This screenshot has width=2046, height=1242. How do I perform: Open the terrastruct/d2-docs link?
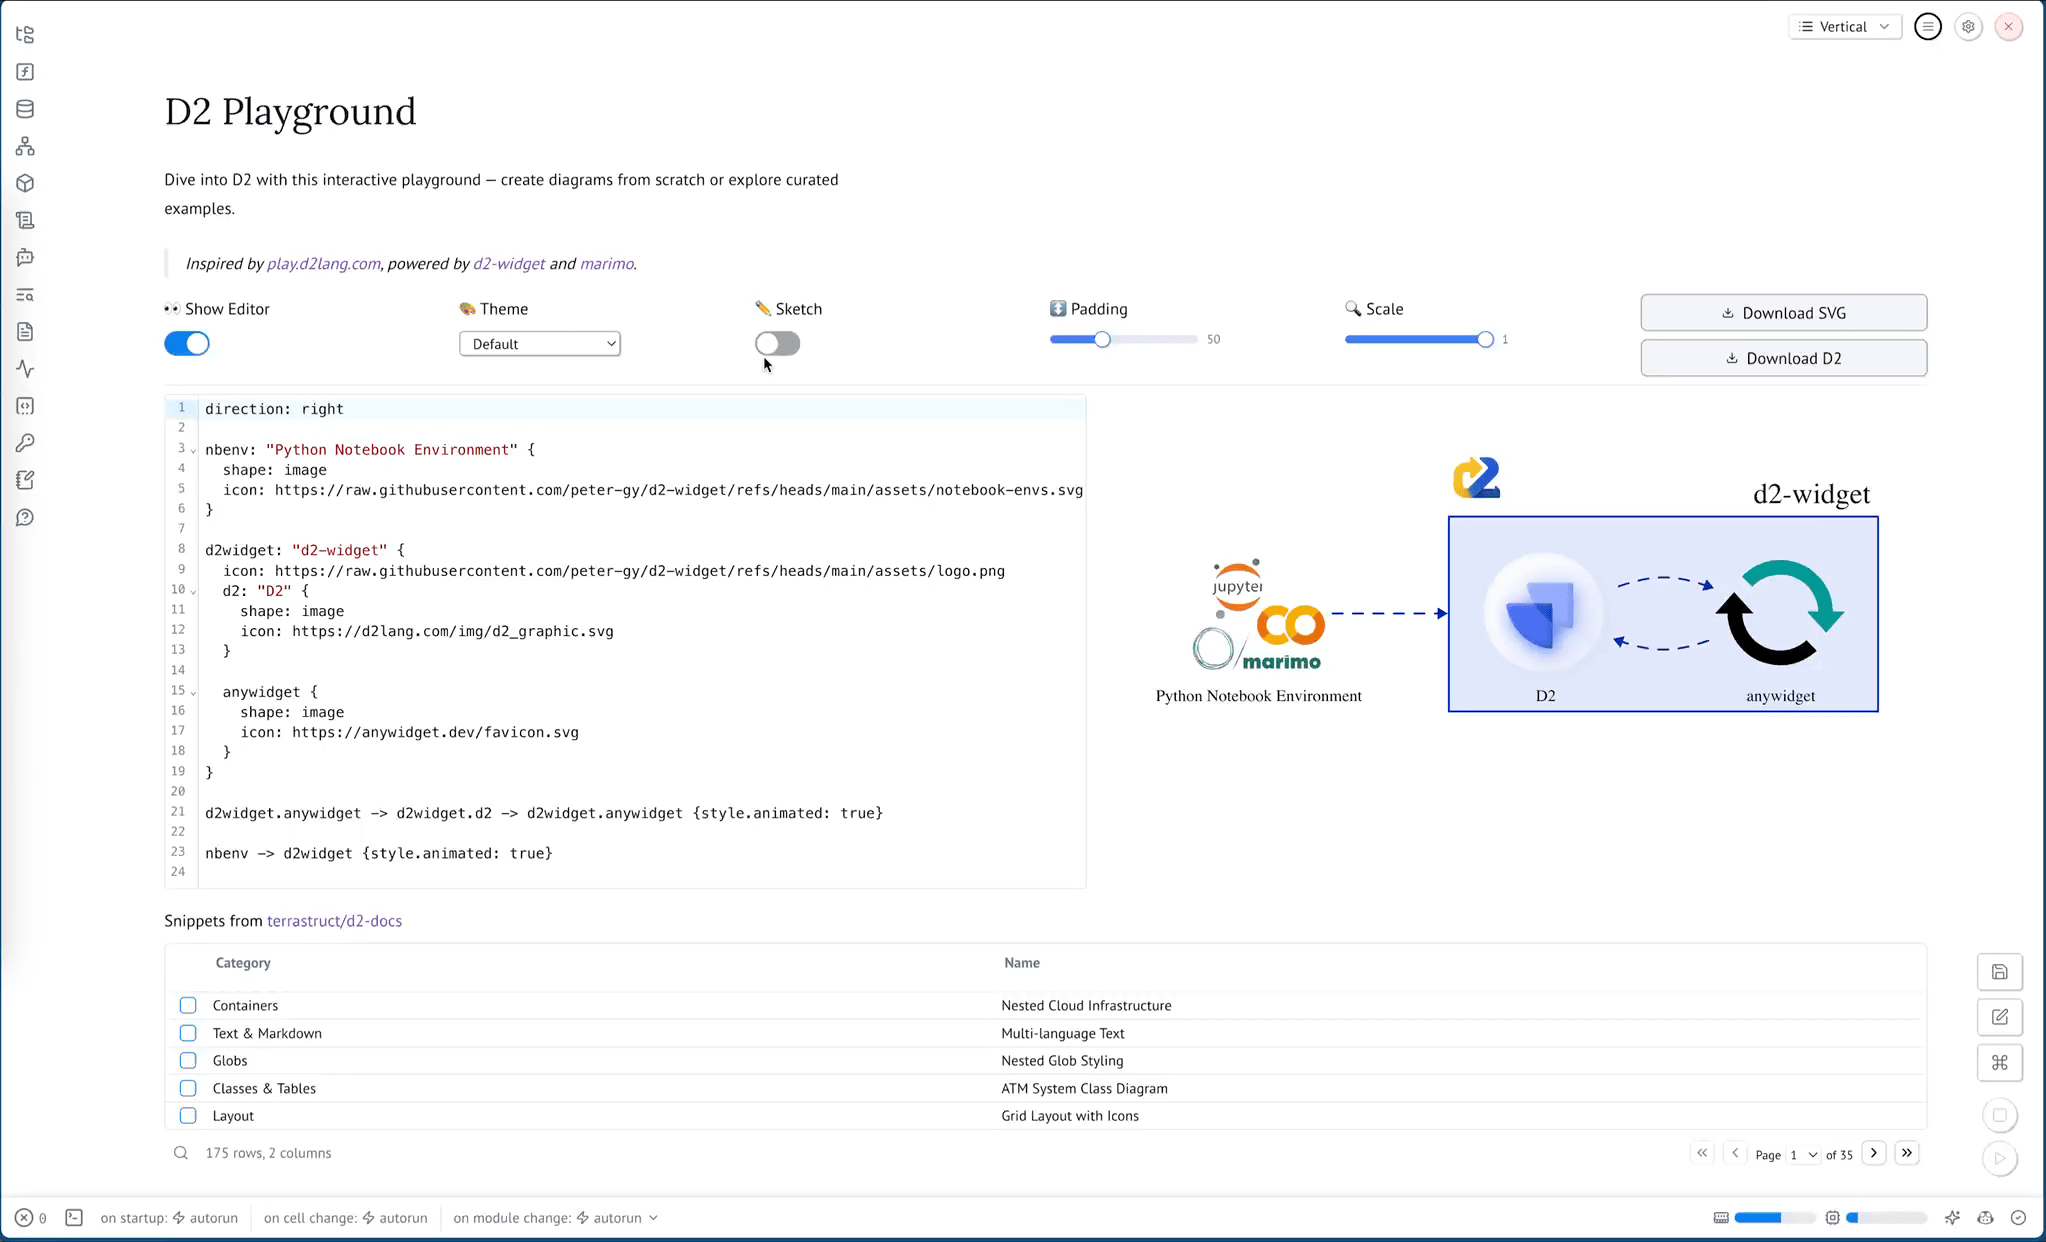[334, 921]
